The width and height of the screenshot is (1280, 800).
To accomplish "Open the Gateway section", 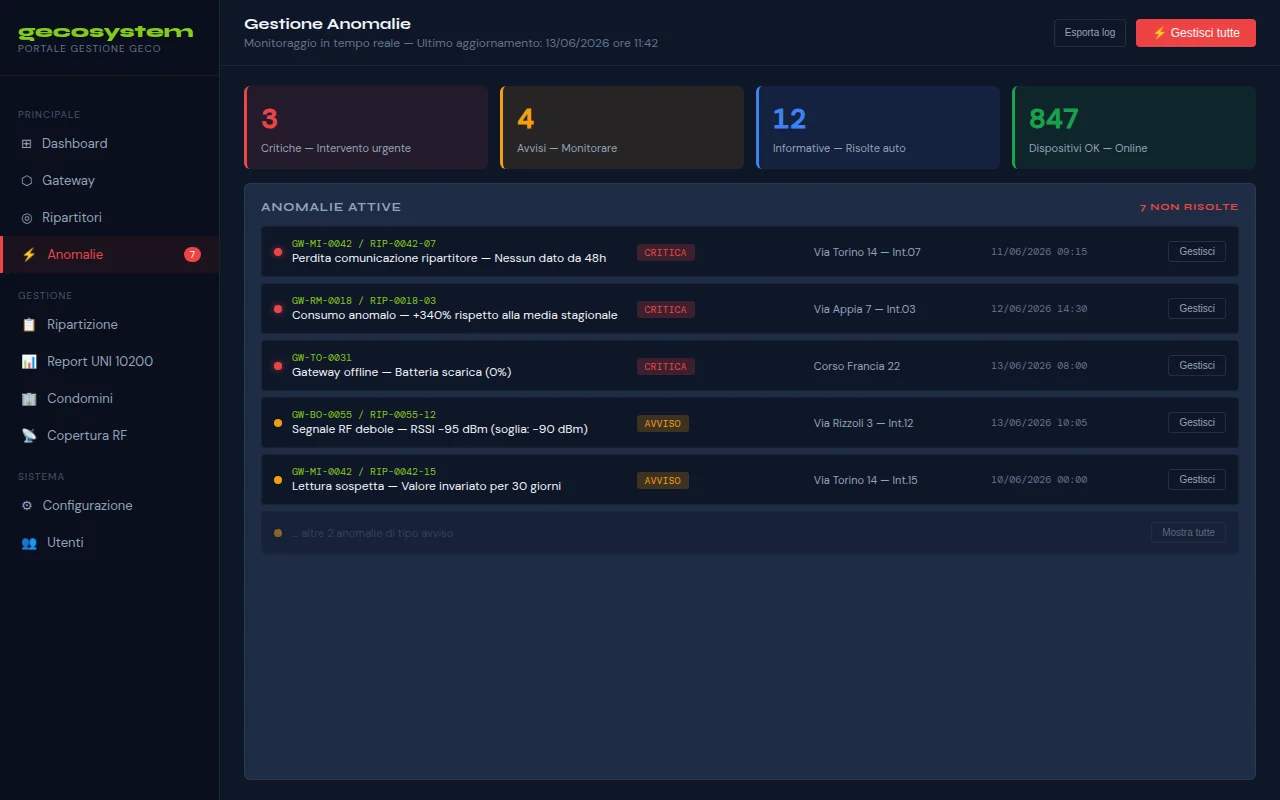I will coord(110,181).
